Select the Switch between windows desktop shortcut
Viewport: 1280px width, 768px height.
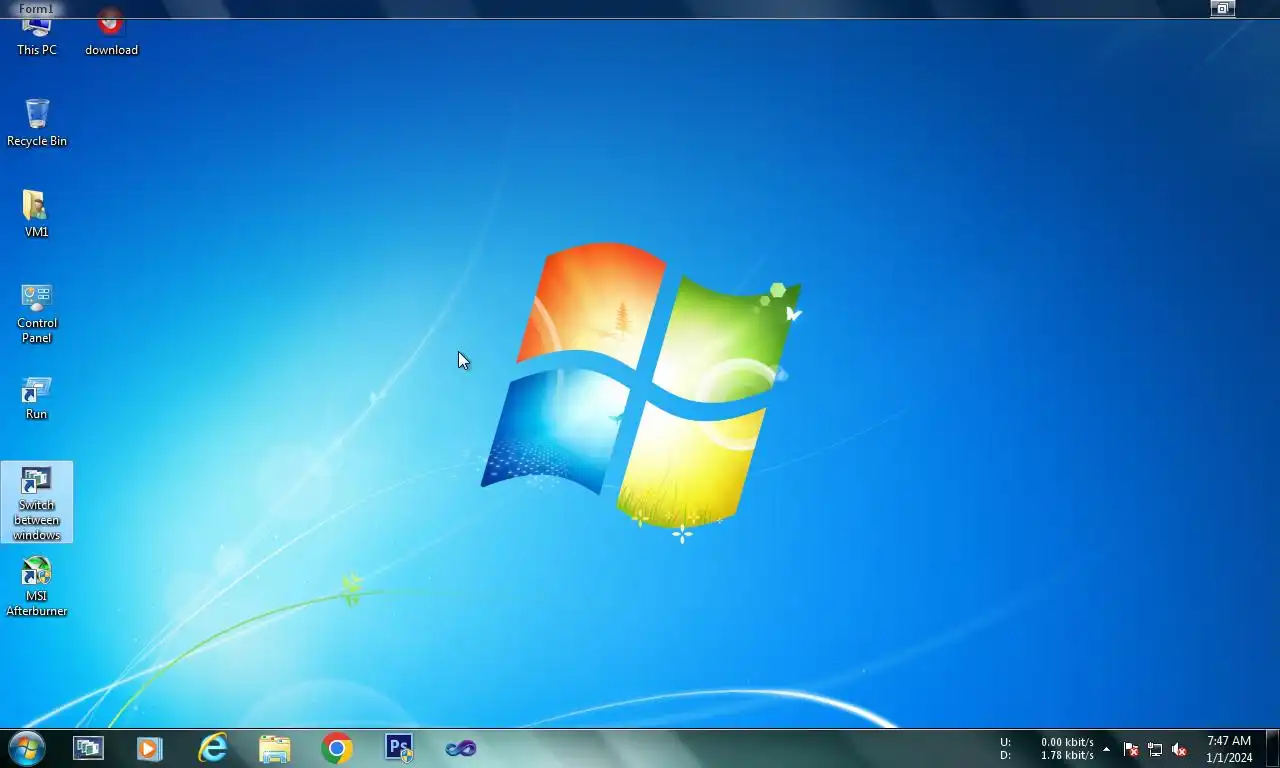tap(37, 502)
